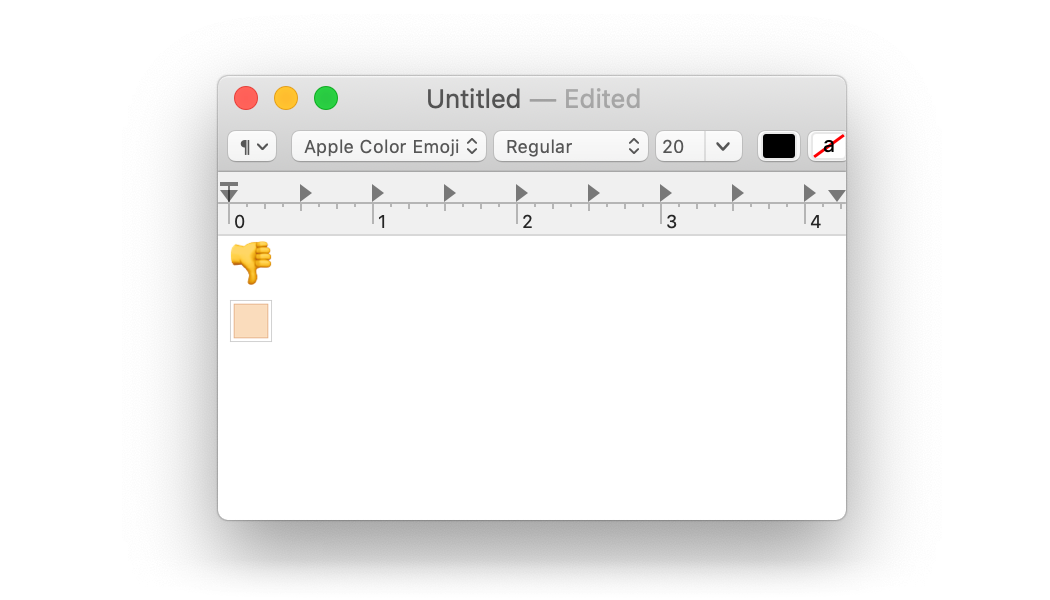Click the first tab stop after 0
Screen dimensions: 1050x600
pyautogui.click(x=305, y=193)
